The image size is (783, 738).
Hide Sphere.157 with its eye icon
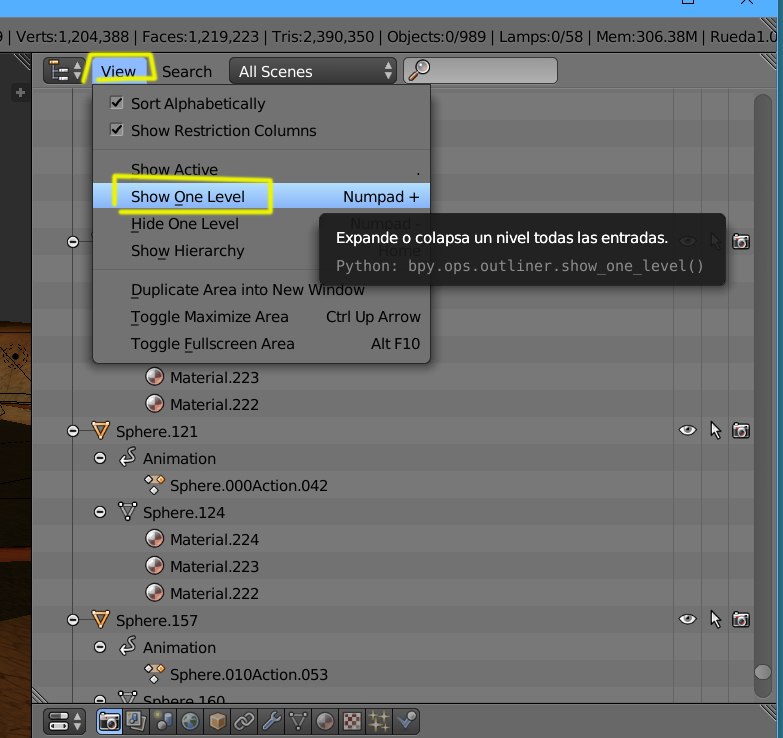point(688,619)
